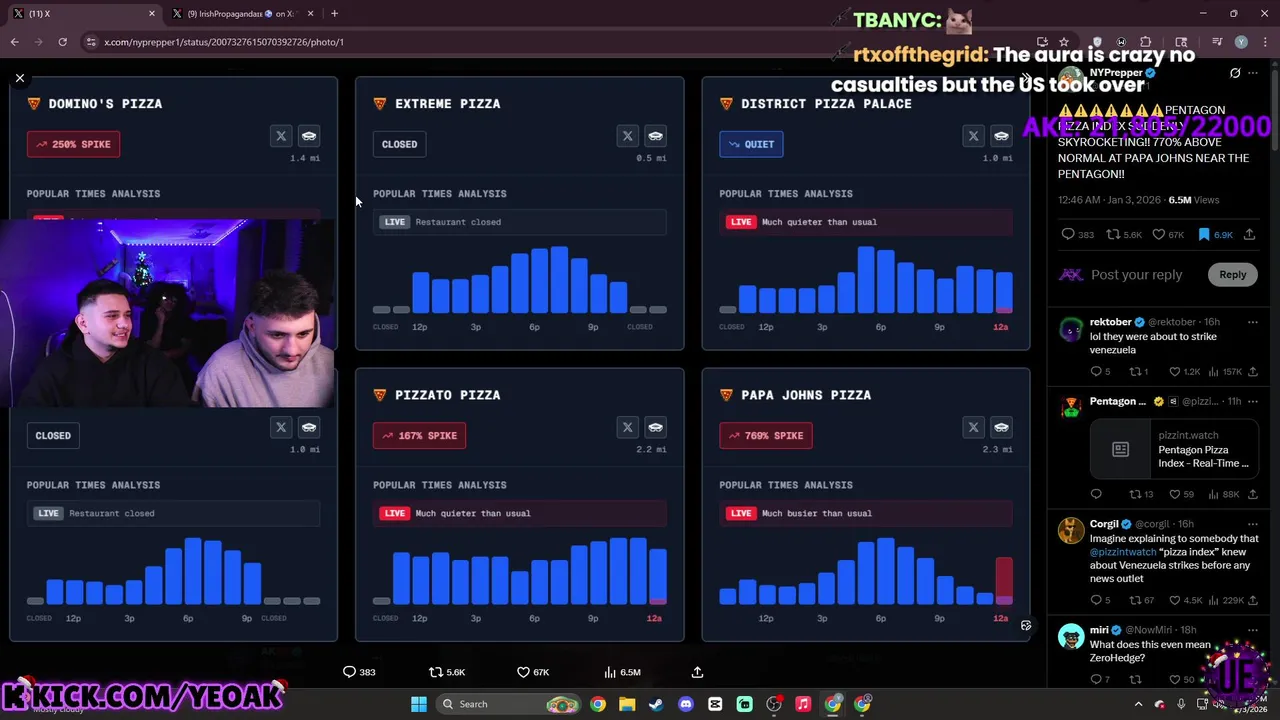Toggle the 6.9K bookmark on the post
Viewport: 1280px width, 720px height.
(1215, 234)
